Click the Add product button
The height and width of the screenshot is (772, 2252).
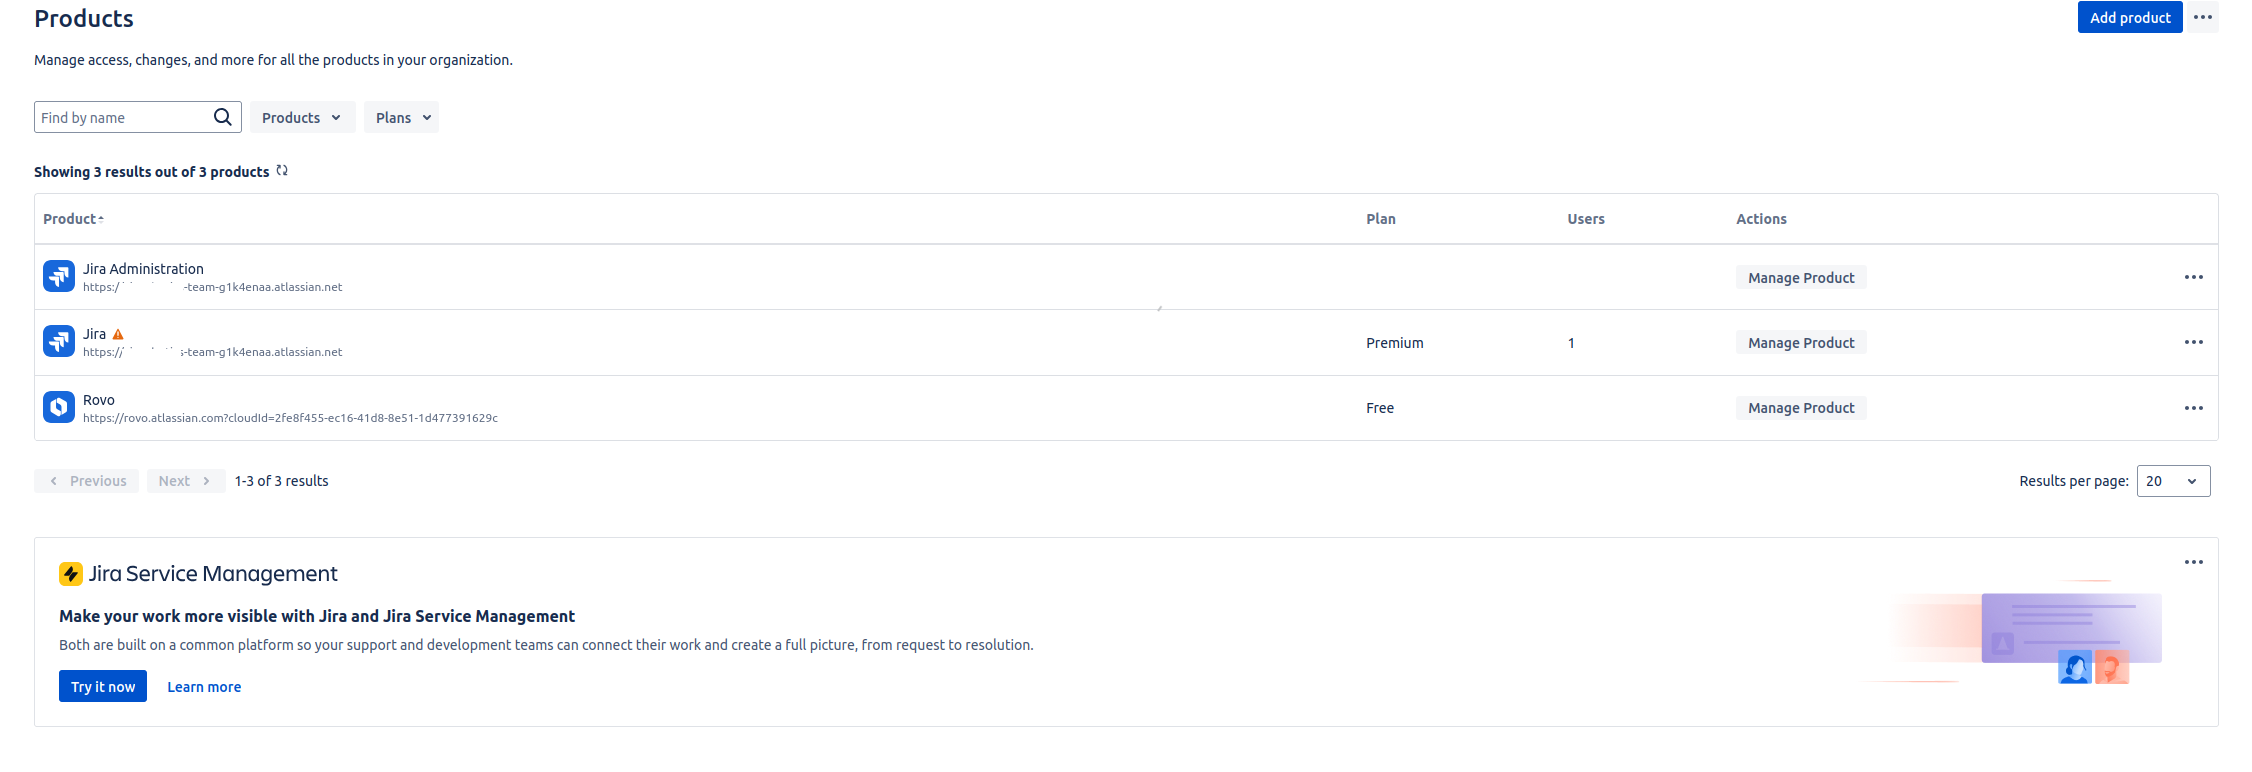[2130, 17]
